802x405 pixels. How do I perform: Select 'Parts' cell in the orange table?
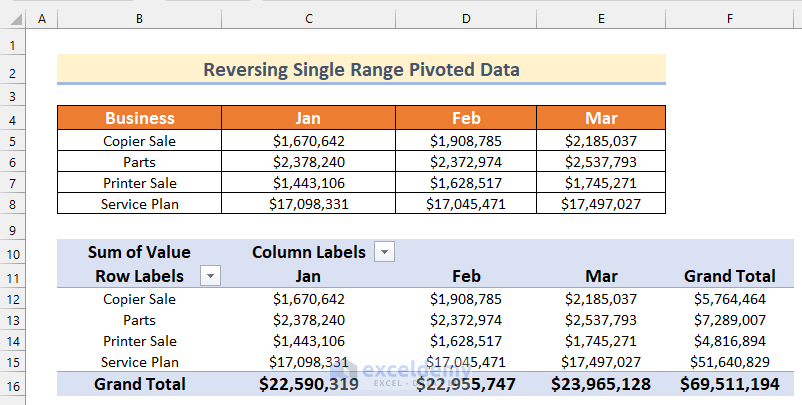(139, 162)
